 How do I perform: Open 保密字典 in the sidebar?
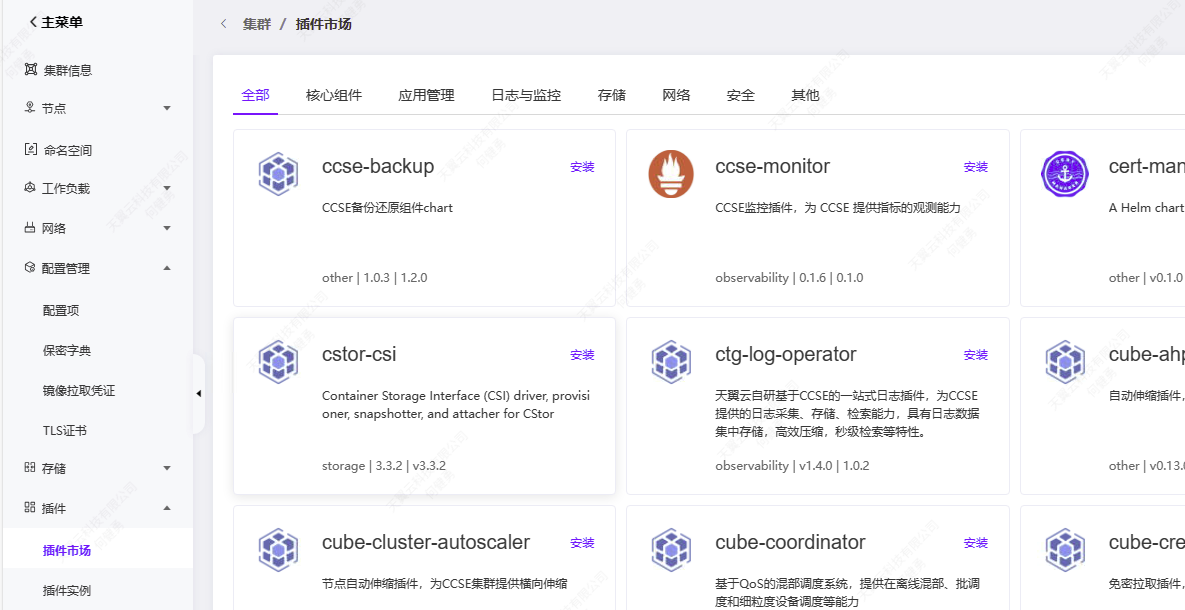(x=67, y=350)
